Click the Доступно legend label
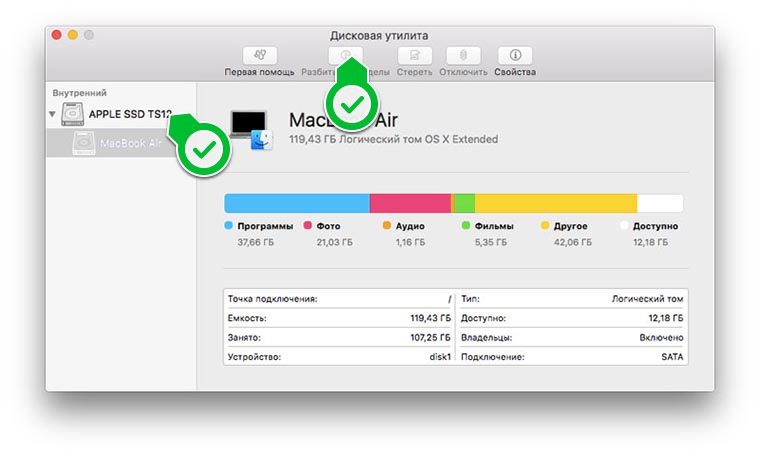Image resolution: width=760 pixels, height=456 pixels. (x=655, y=226)
